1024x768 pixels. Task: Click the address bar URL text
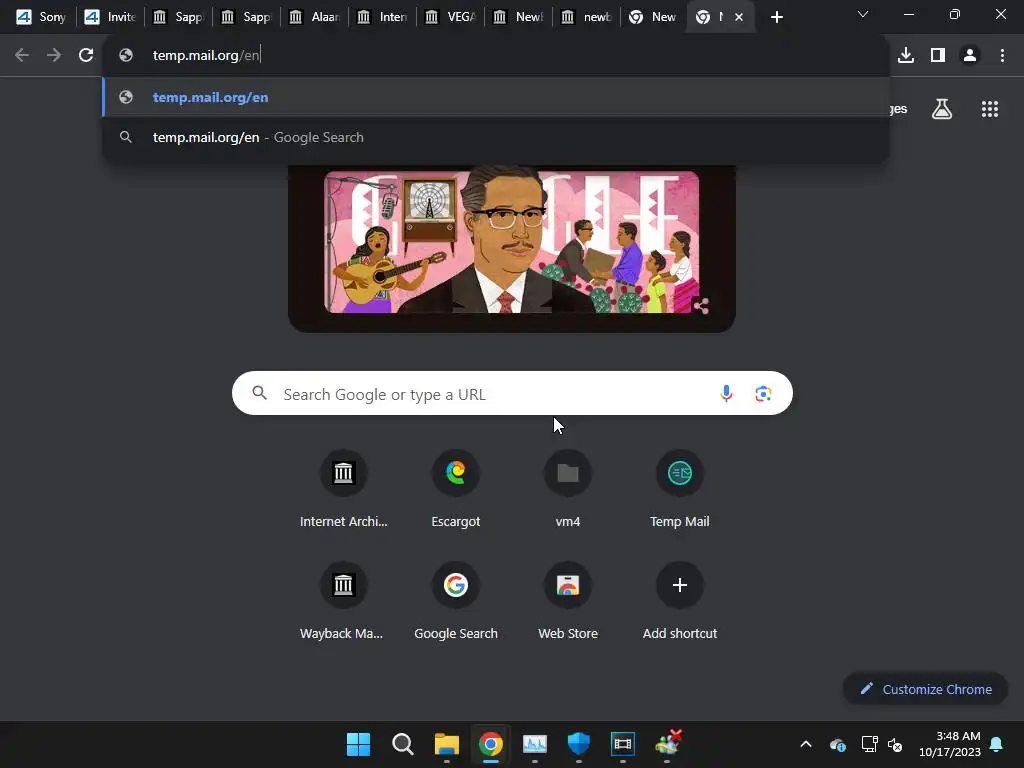click(x=206, y=55)
